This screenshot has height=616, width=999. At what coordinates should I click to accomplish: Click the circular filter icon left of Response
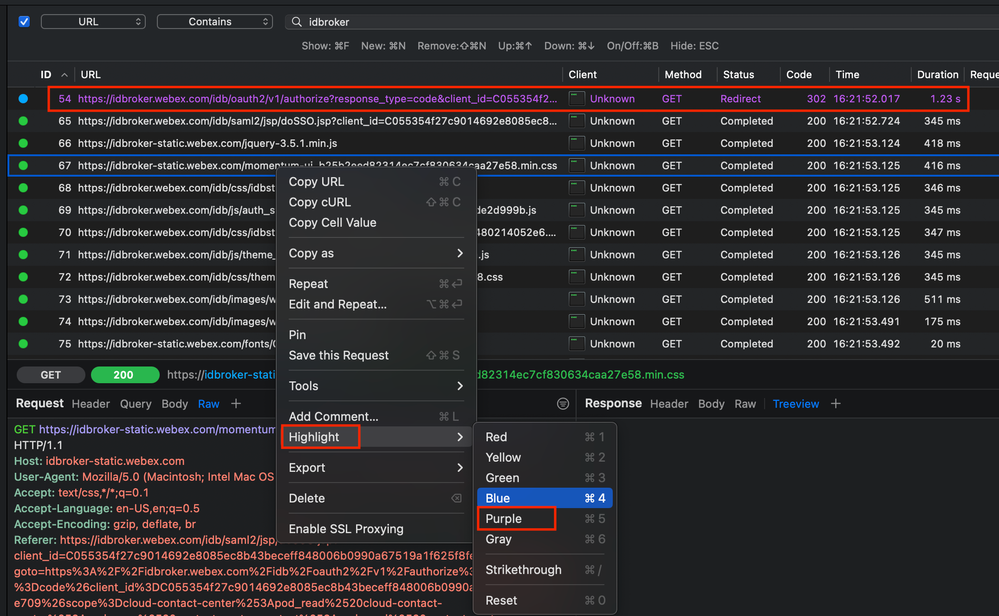563,403
